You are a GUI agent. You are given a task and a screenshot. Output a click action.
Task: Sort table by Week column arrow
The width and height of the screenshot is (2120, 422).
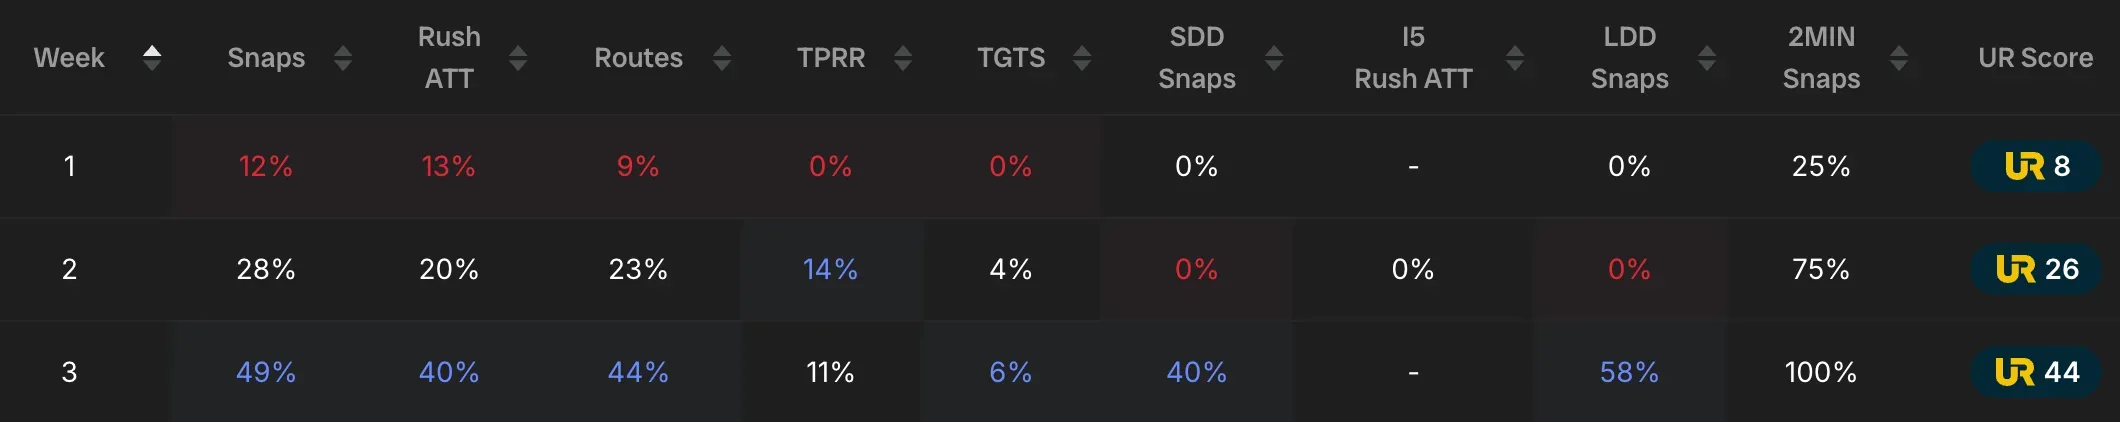point(152,58)
